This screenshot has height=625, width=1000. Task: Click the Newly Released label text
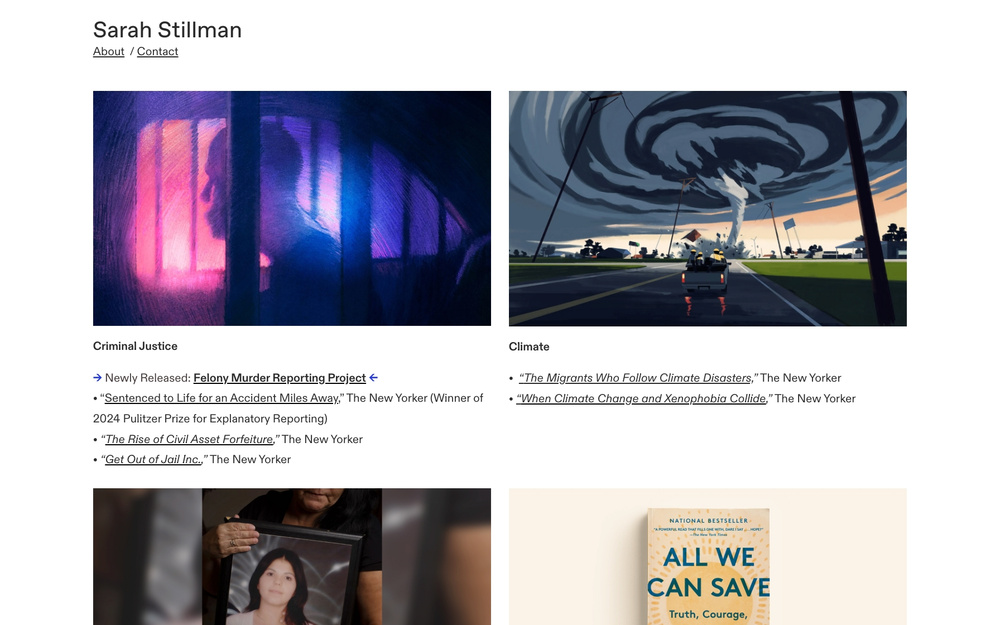click(x=148, y=378)
